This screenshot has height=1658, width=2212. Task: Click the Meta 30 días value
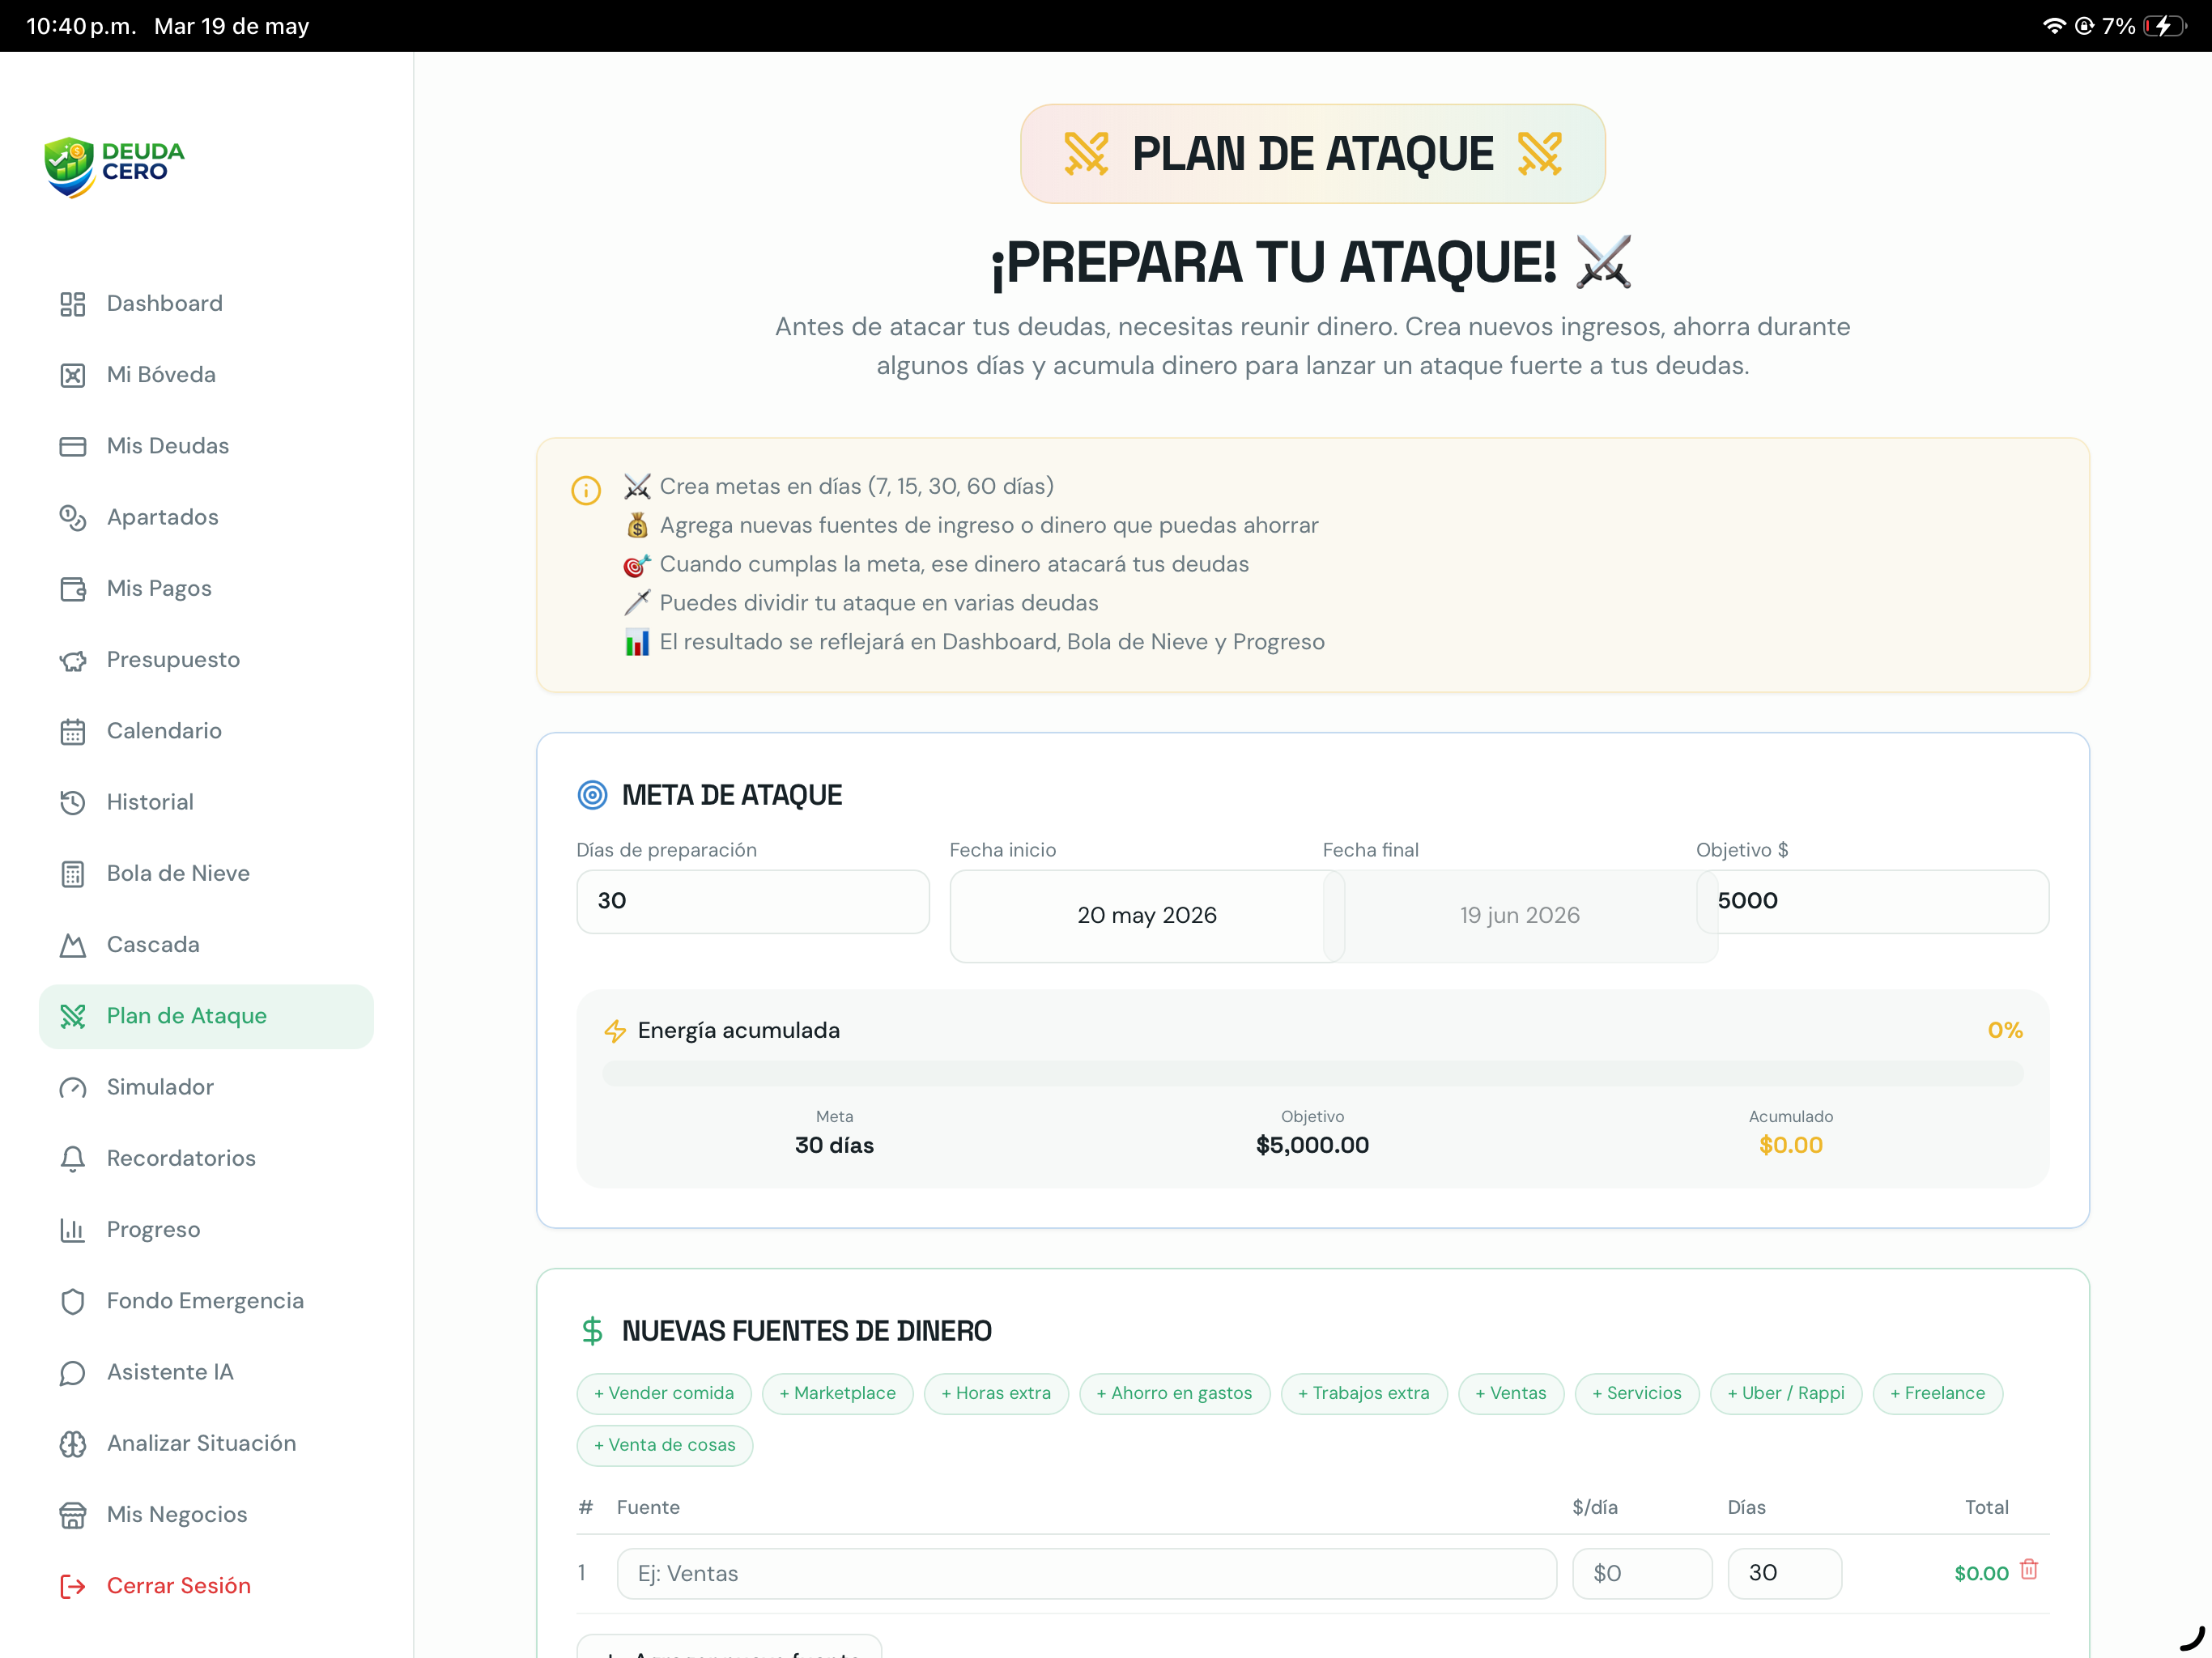[x=834, y=1146]
